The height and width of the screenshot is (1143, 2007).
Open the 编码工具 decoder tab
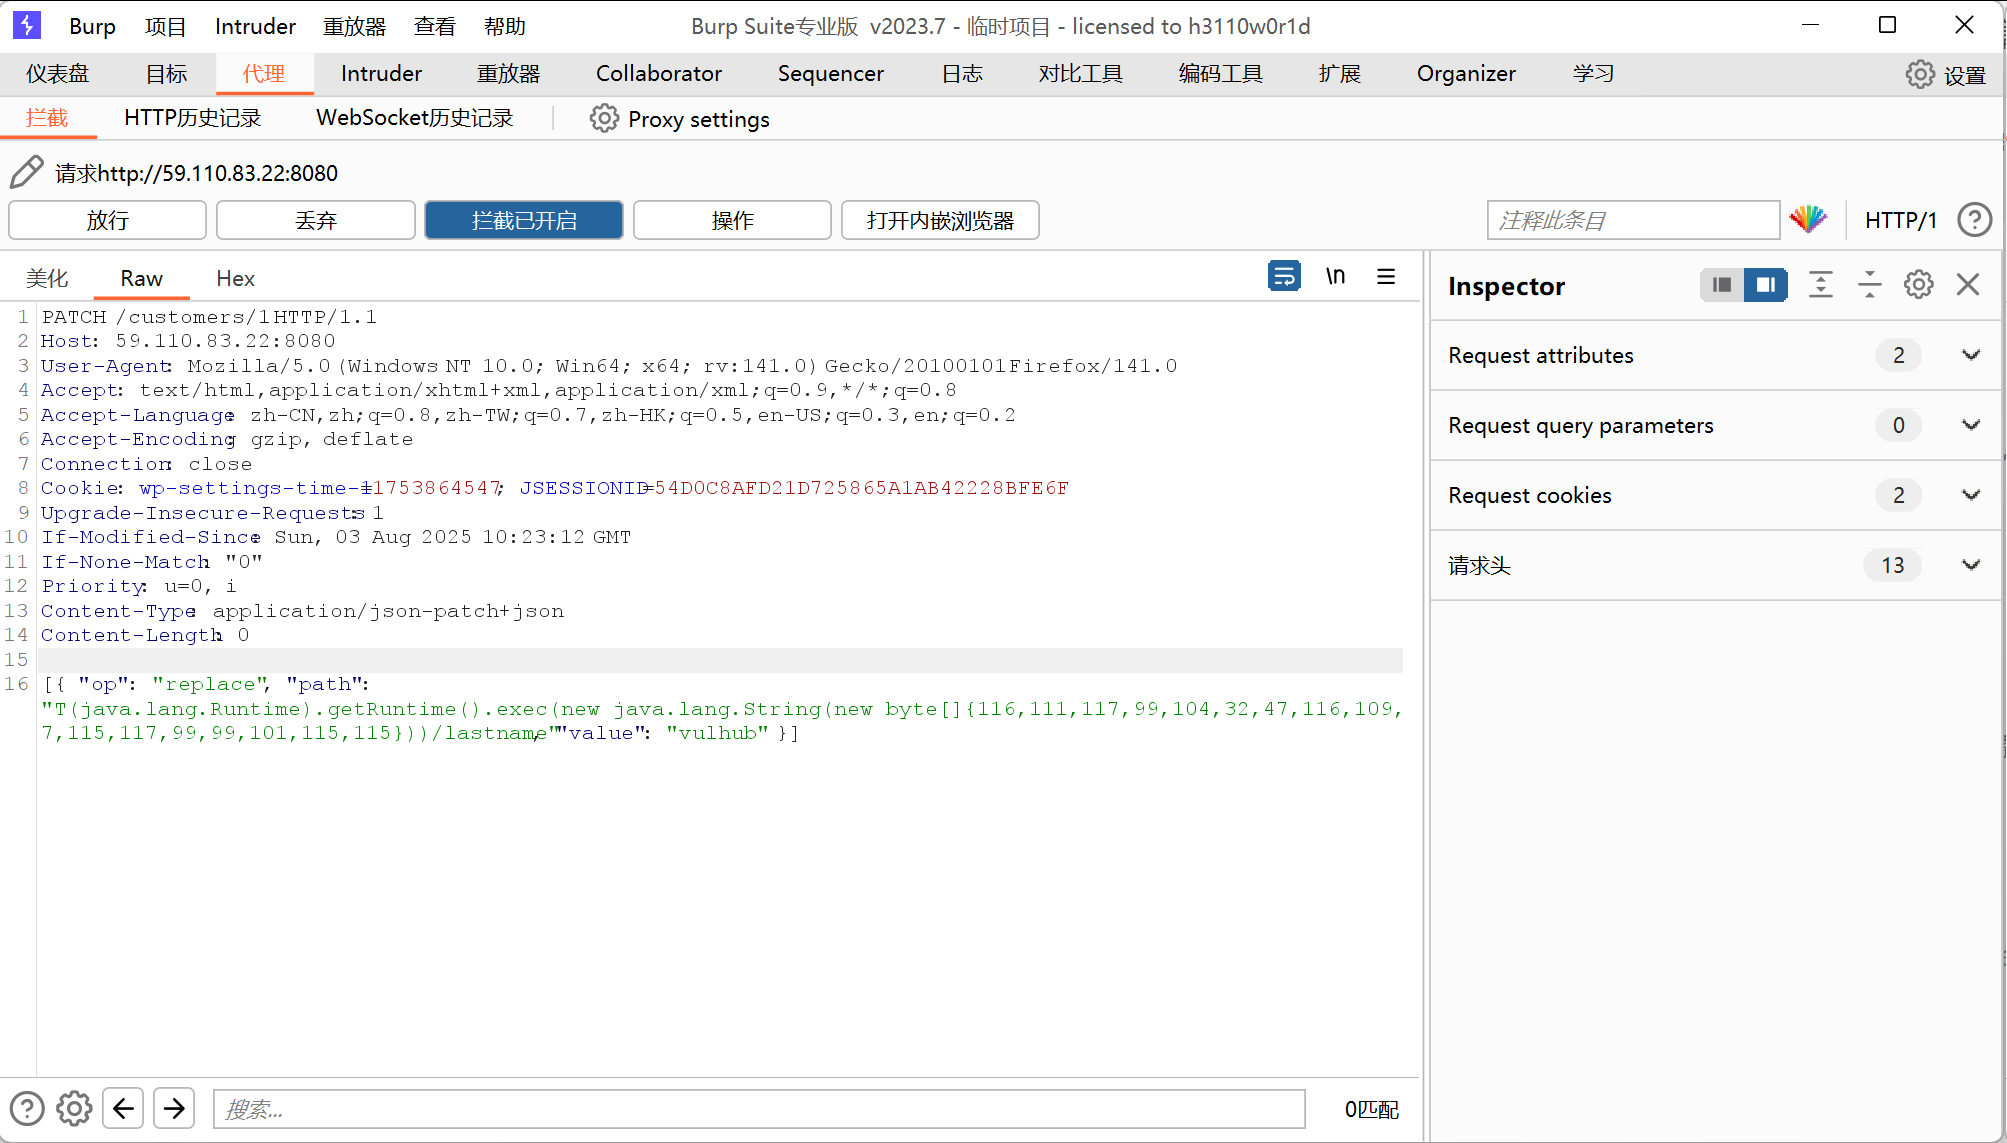[x=1220, y=74]
